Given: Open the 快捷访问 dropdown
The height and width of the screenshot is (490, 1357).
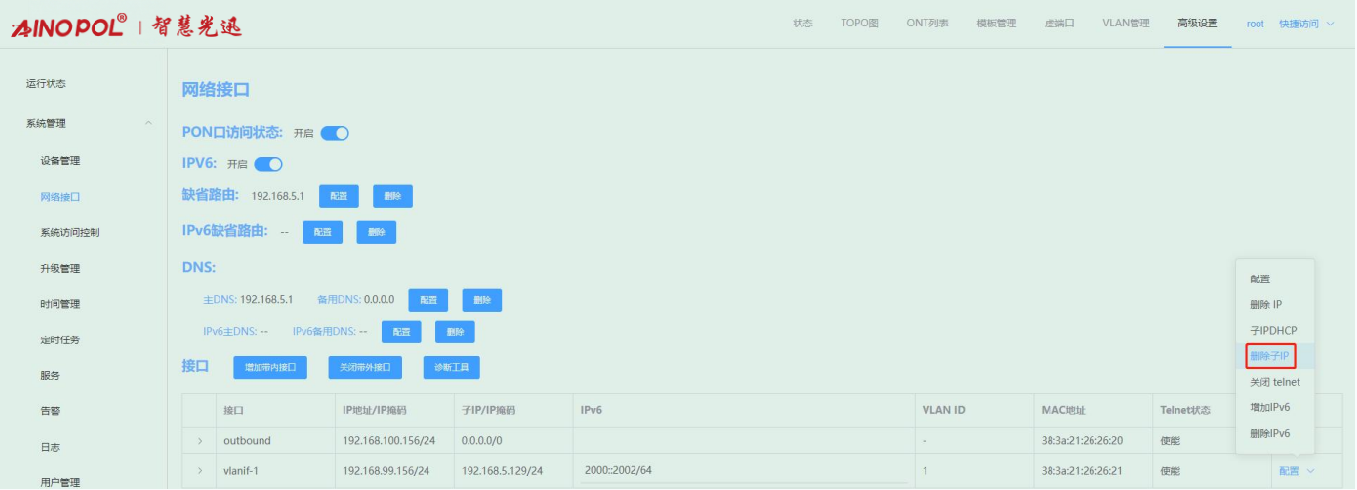Looking at the screenshot, I should click(1306, 24).
